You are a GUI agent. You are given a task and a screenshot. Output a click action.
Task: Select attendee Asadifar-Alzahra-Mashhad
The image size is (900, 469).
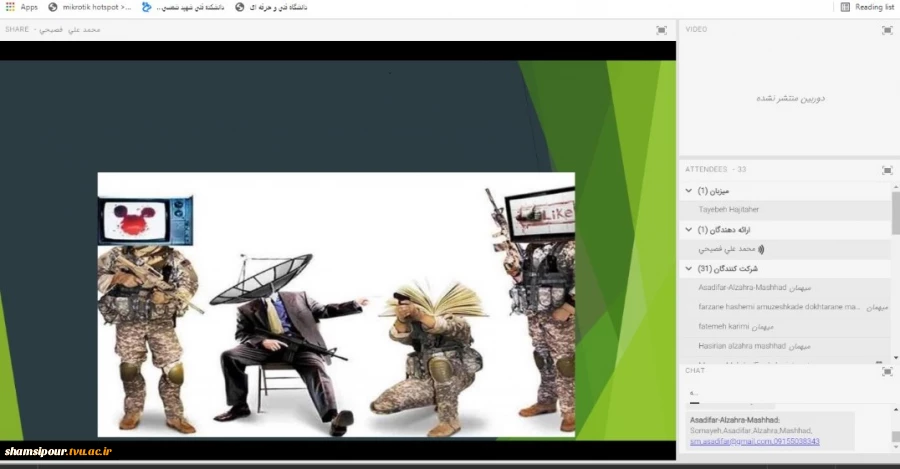785,288
